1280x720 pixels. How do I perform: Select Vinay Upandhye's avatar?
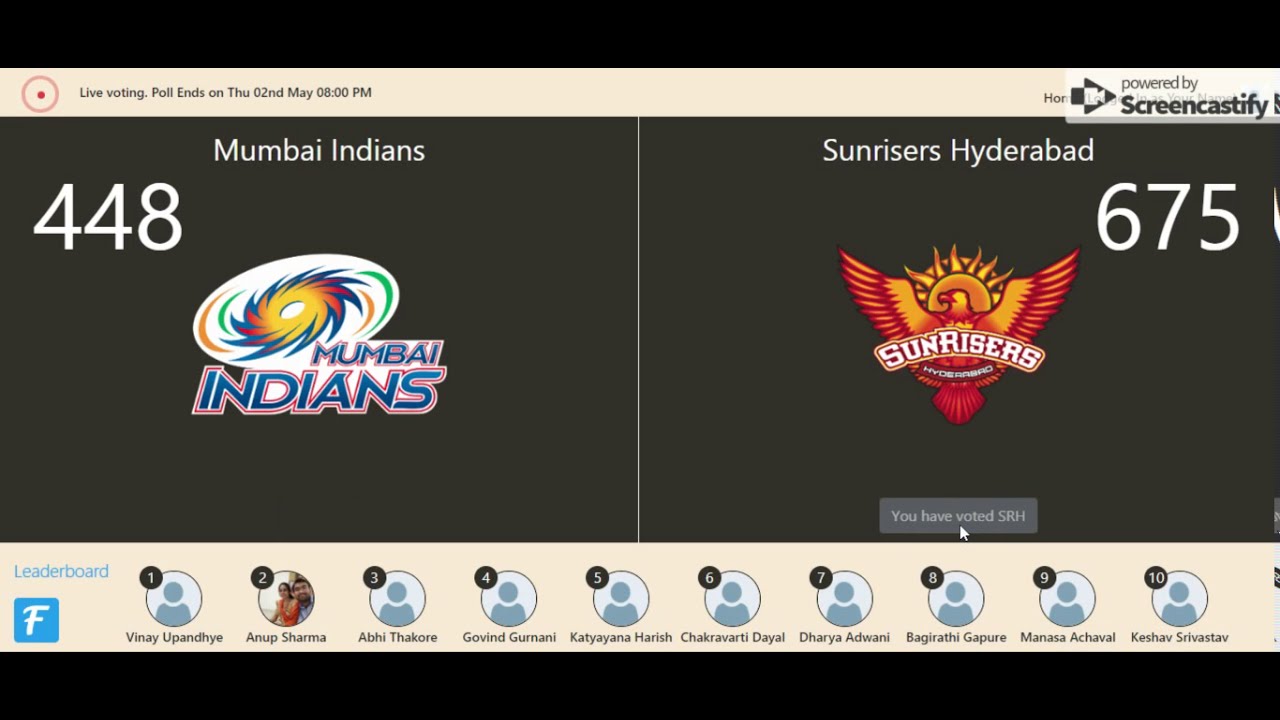pyautogui.click(x=174, y=598)
